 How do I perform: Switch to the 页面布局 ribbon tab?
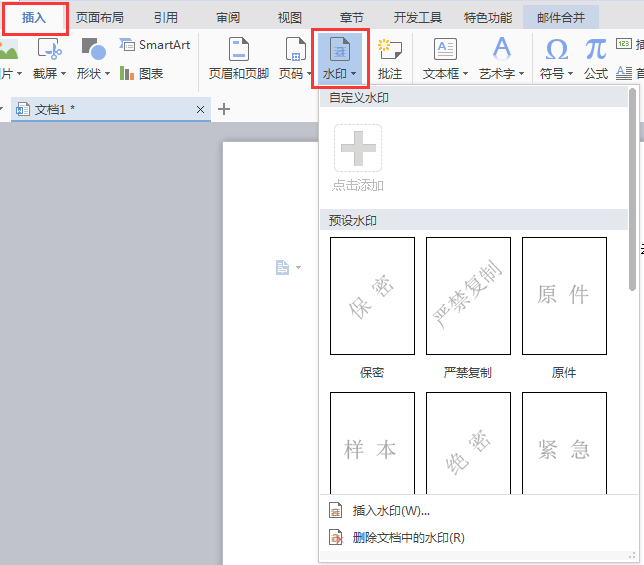pyautogui.click(x=100, y=17)
